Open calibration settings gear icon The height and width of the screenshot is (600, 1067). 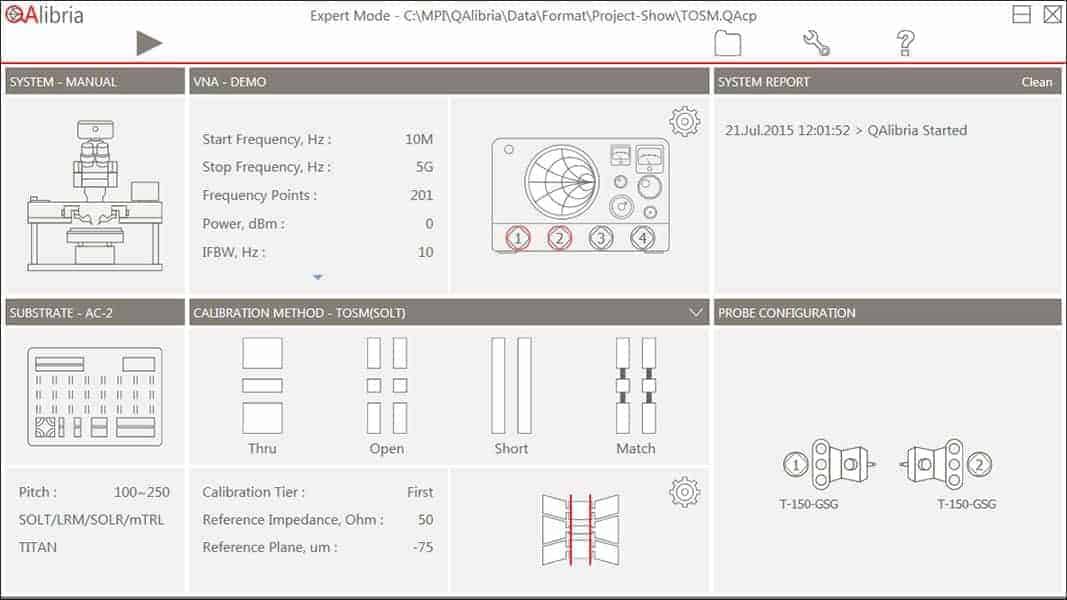(684, 491)
